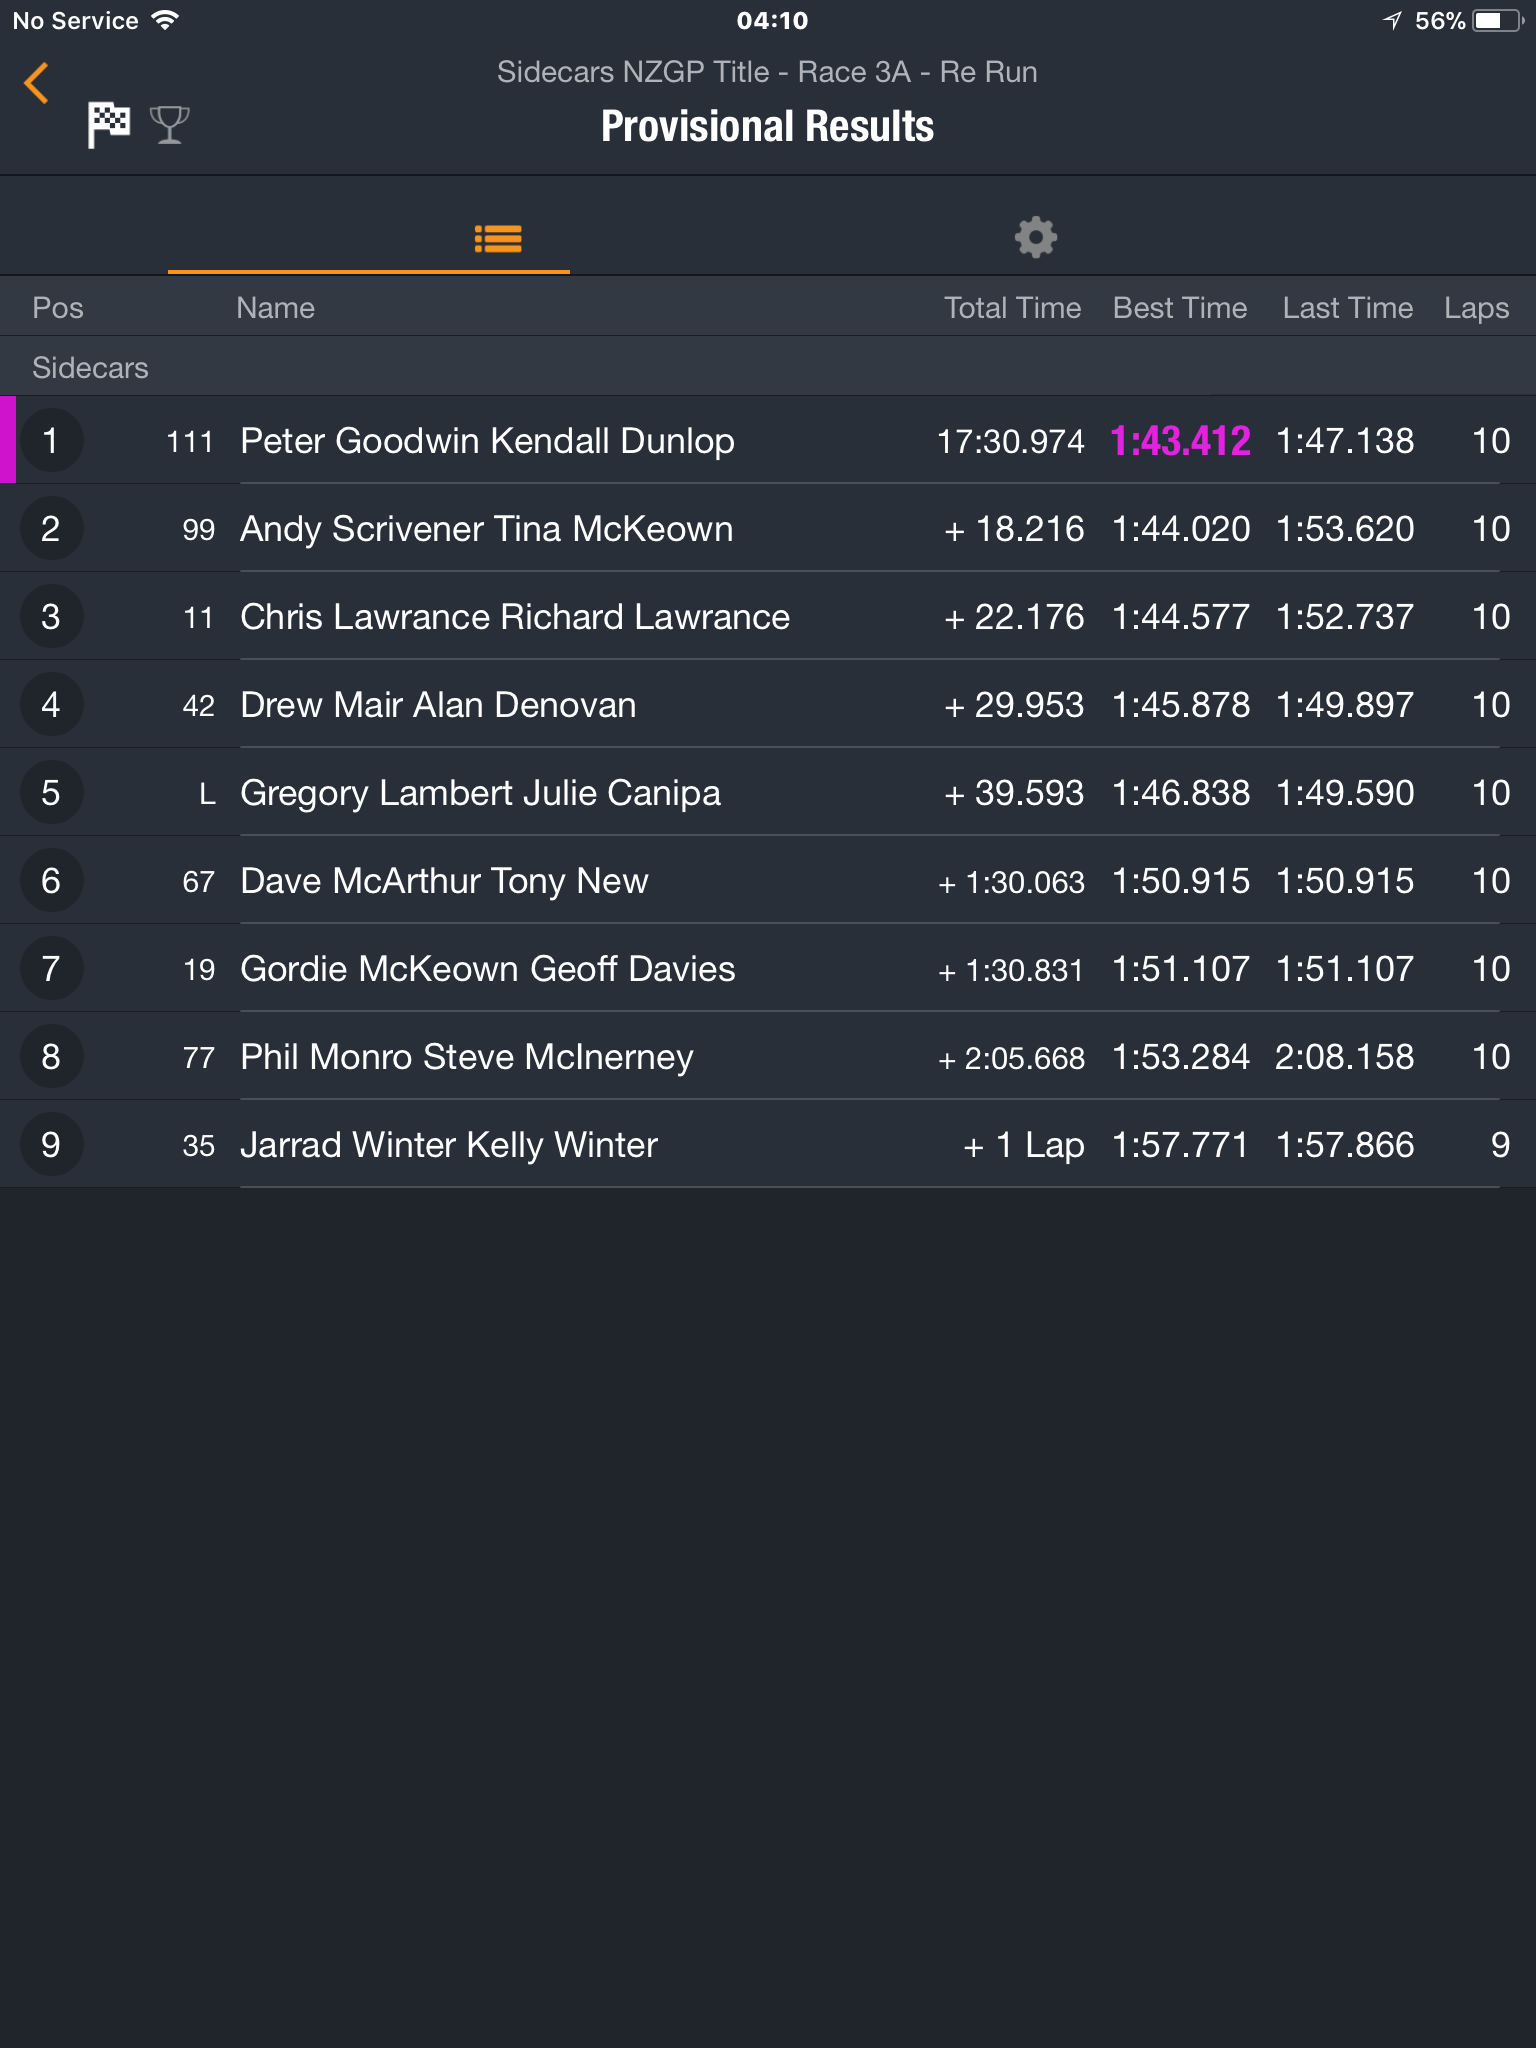
Task: Open Peter Goodwin Kendall Dunlop's result row
Action: [x=768, y=441]
